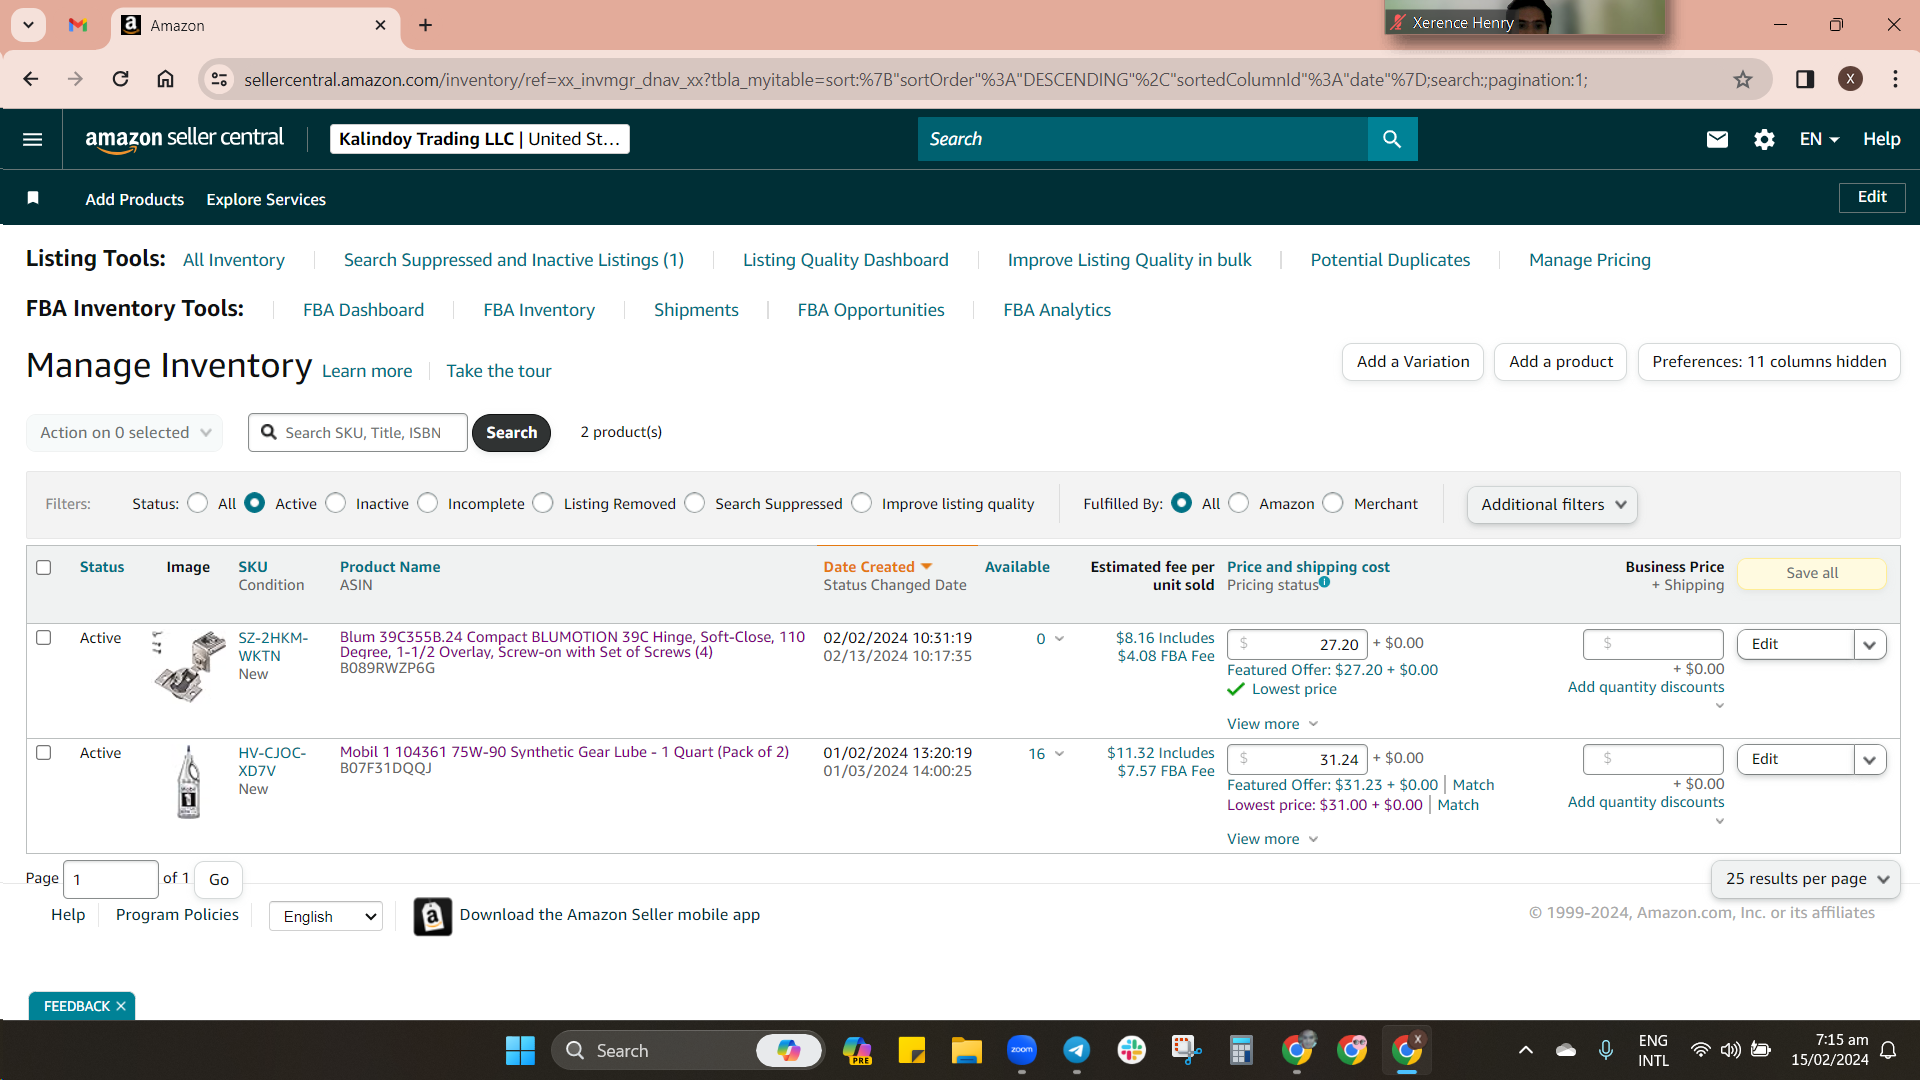Close the FEEDBACK tab
Screen dimensions: 1920x1080
click(121, 1006)
